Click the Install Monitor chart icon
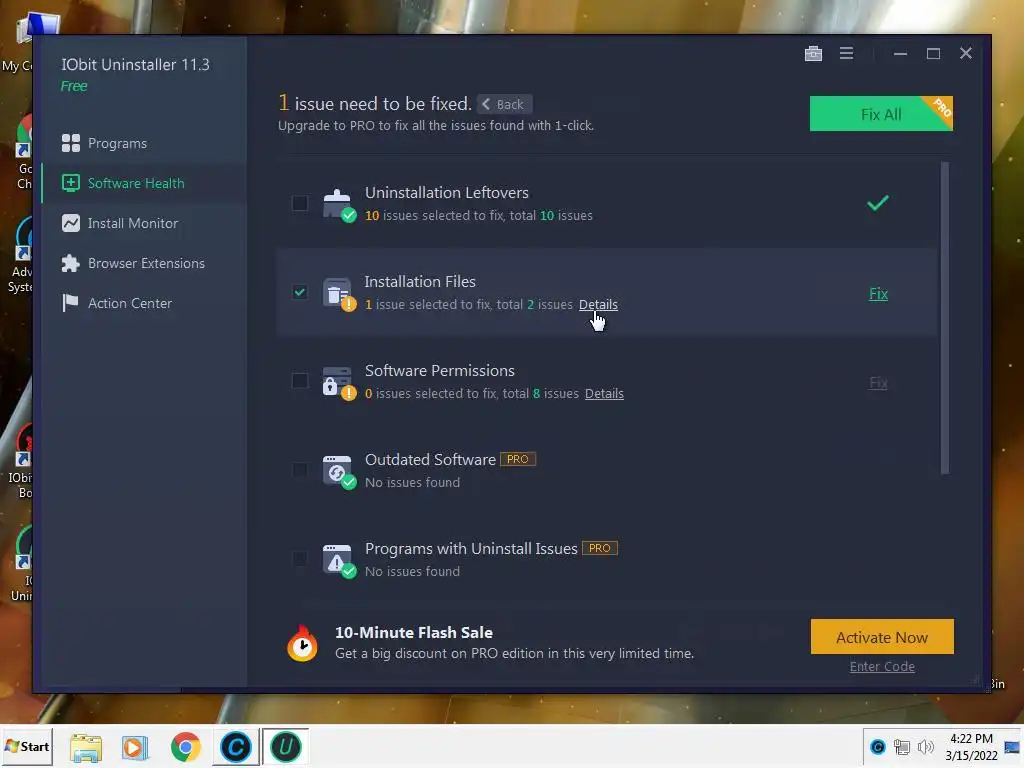The image size is (1024, 768). (x=71, y=223)
